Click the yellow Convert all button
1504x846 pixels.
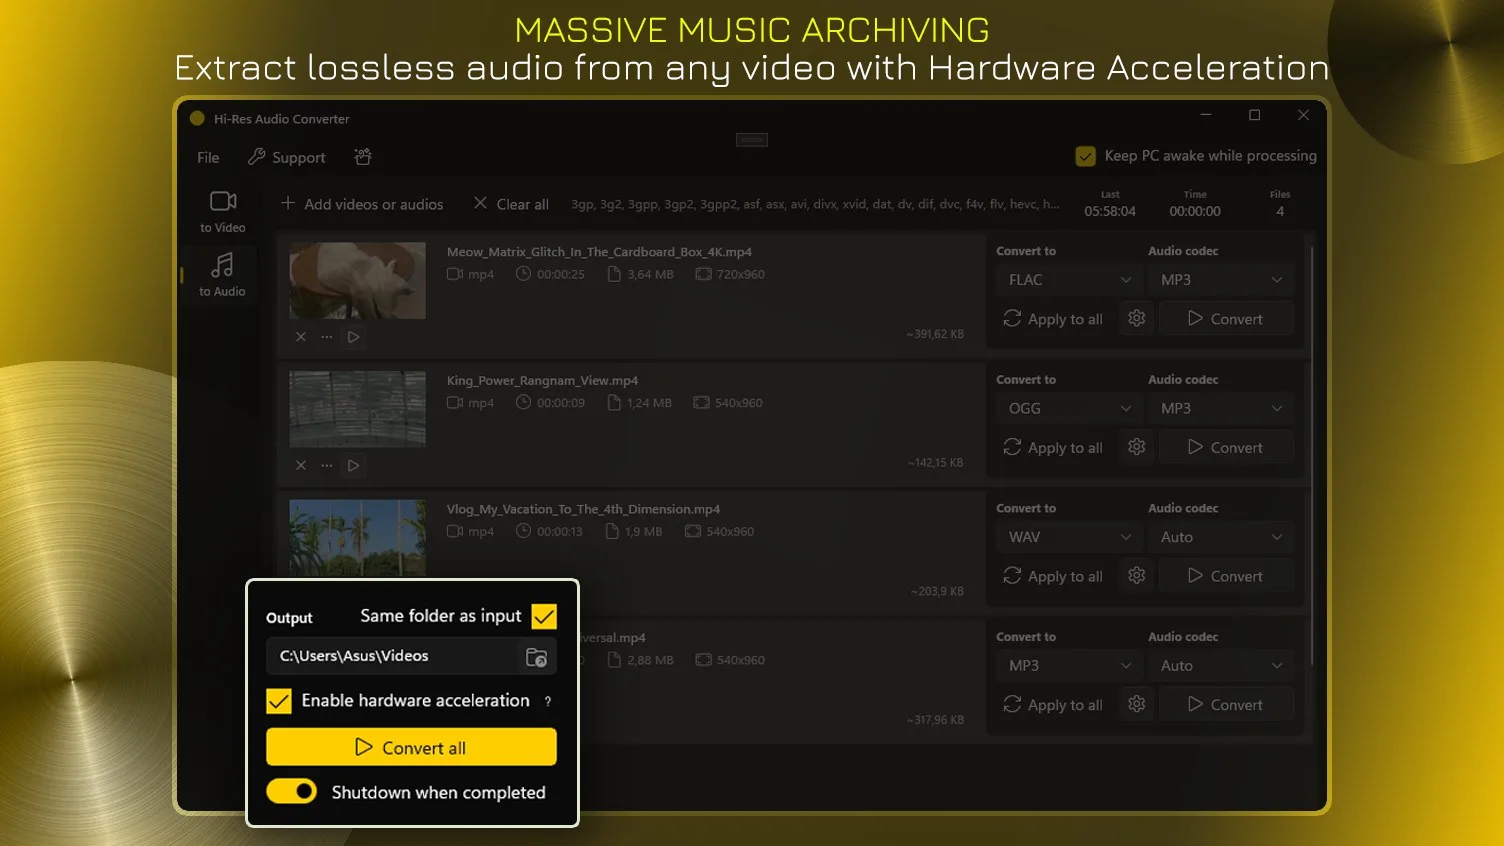[x=411, y=747]
